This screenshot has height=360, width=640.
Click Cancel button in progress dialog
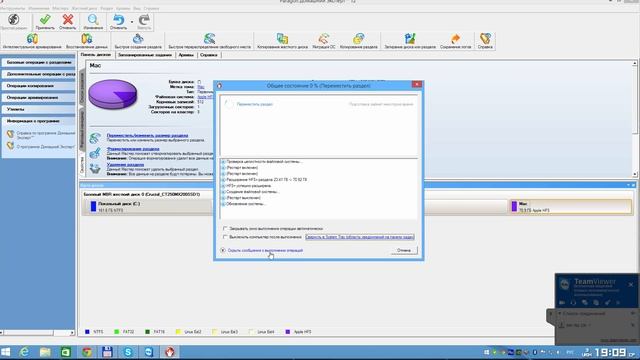coord(404,250)
